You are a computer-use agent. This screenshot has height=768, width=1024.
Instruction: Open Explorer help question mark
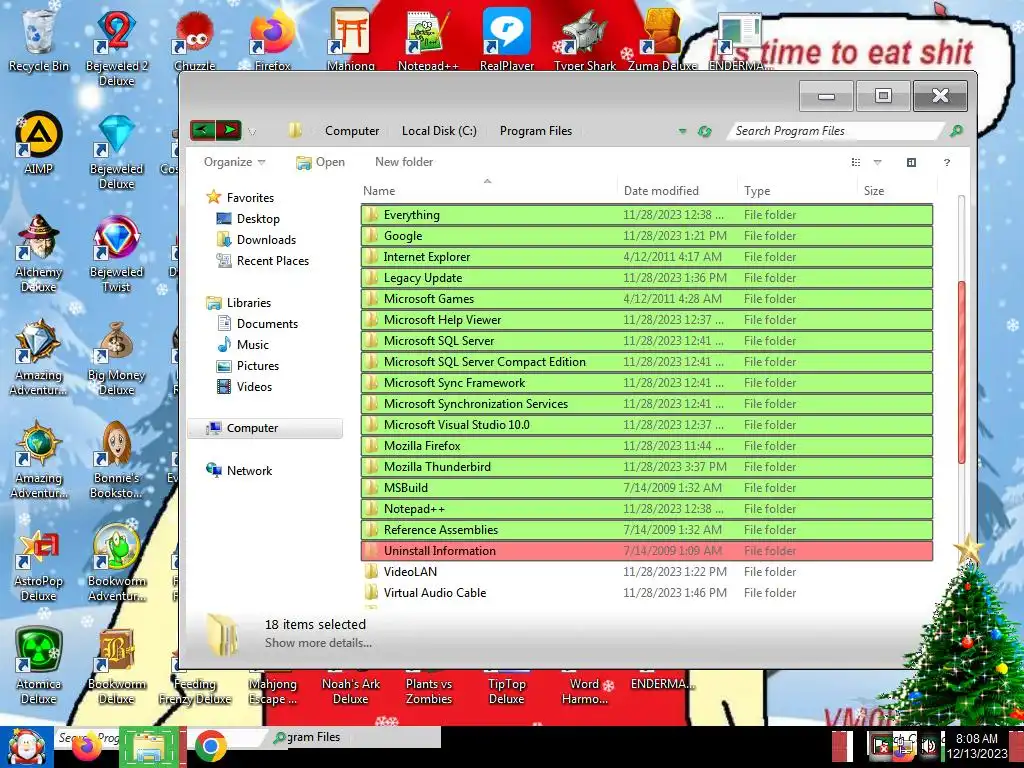(x=946, y=163)
